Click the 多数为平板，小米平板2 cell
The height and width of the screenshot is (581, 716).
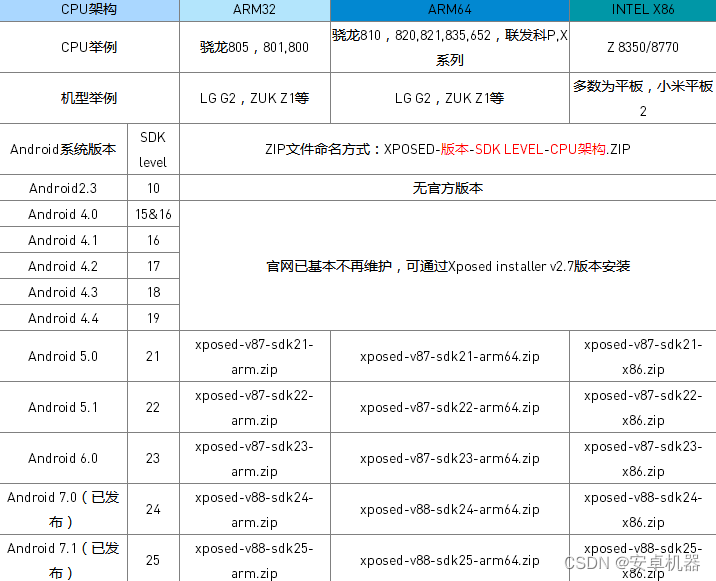click(643, 98)
